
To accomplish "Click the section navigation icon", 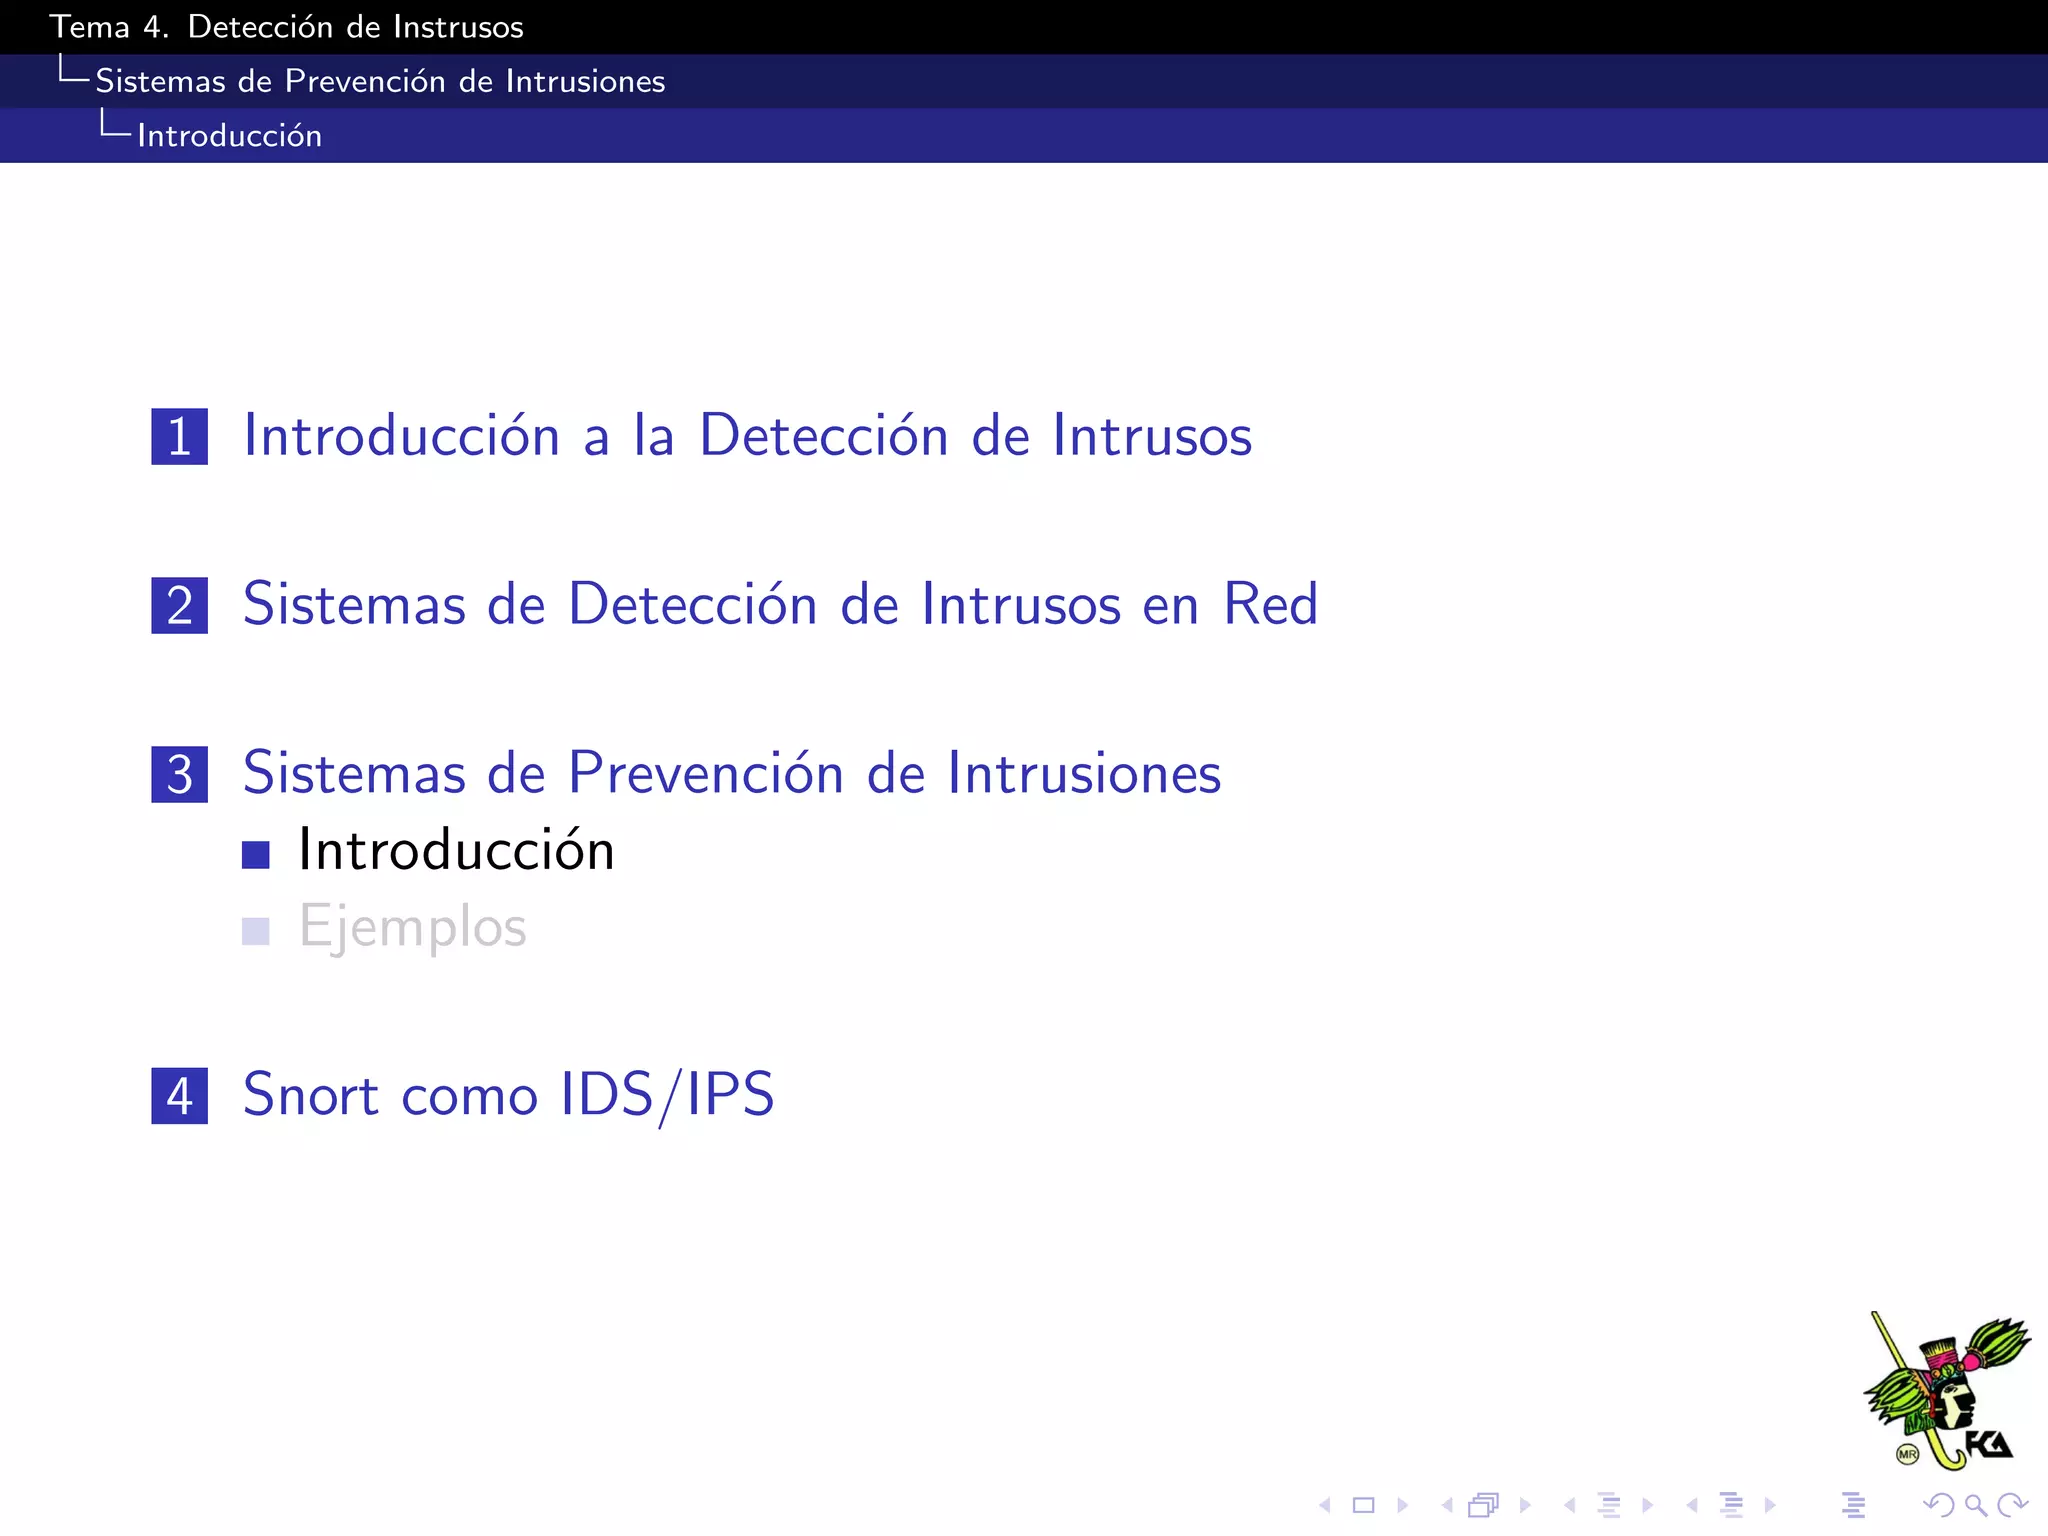I will tap(1732, 1505).
